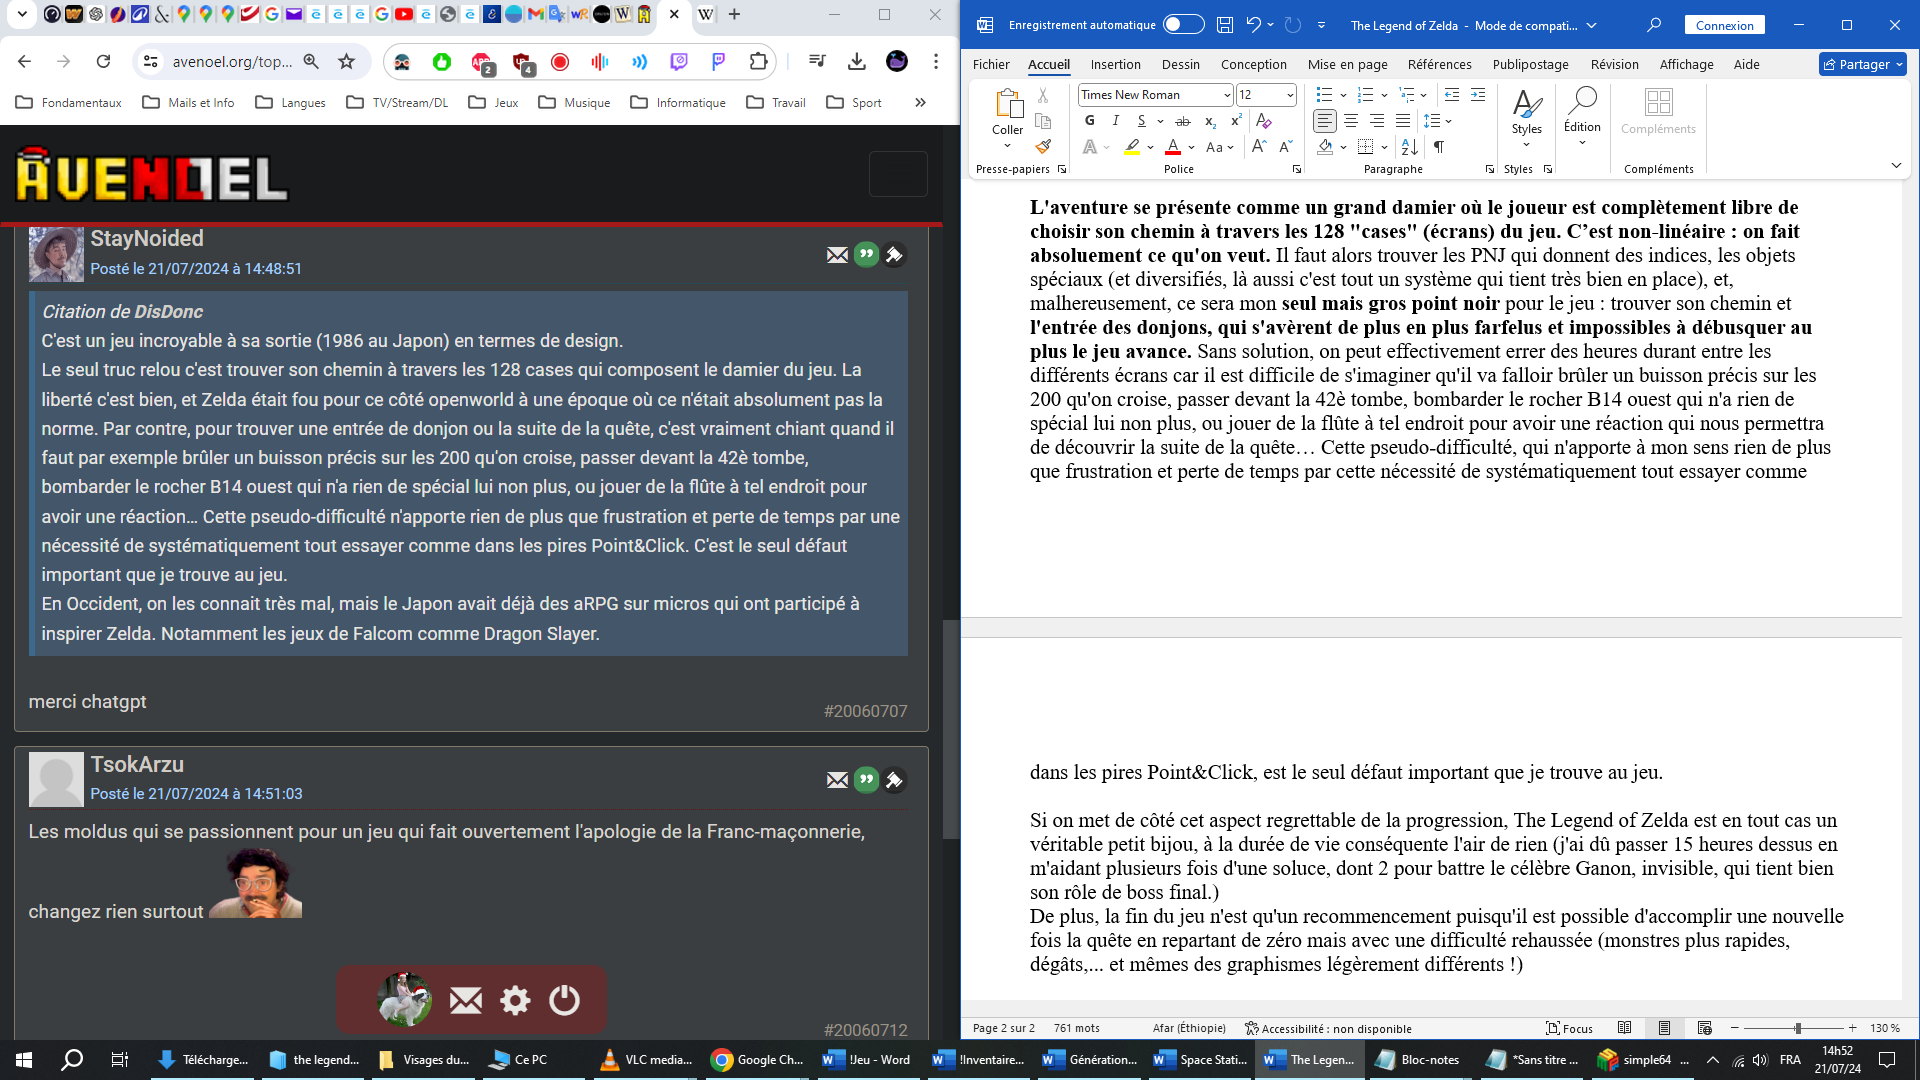Clear all formatting in the Police group
The width and height of the screenshot is (1920, 1080).
pos(1264,121)
